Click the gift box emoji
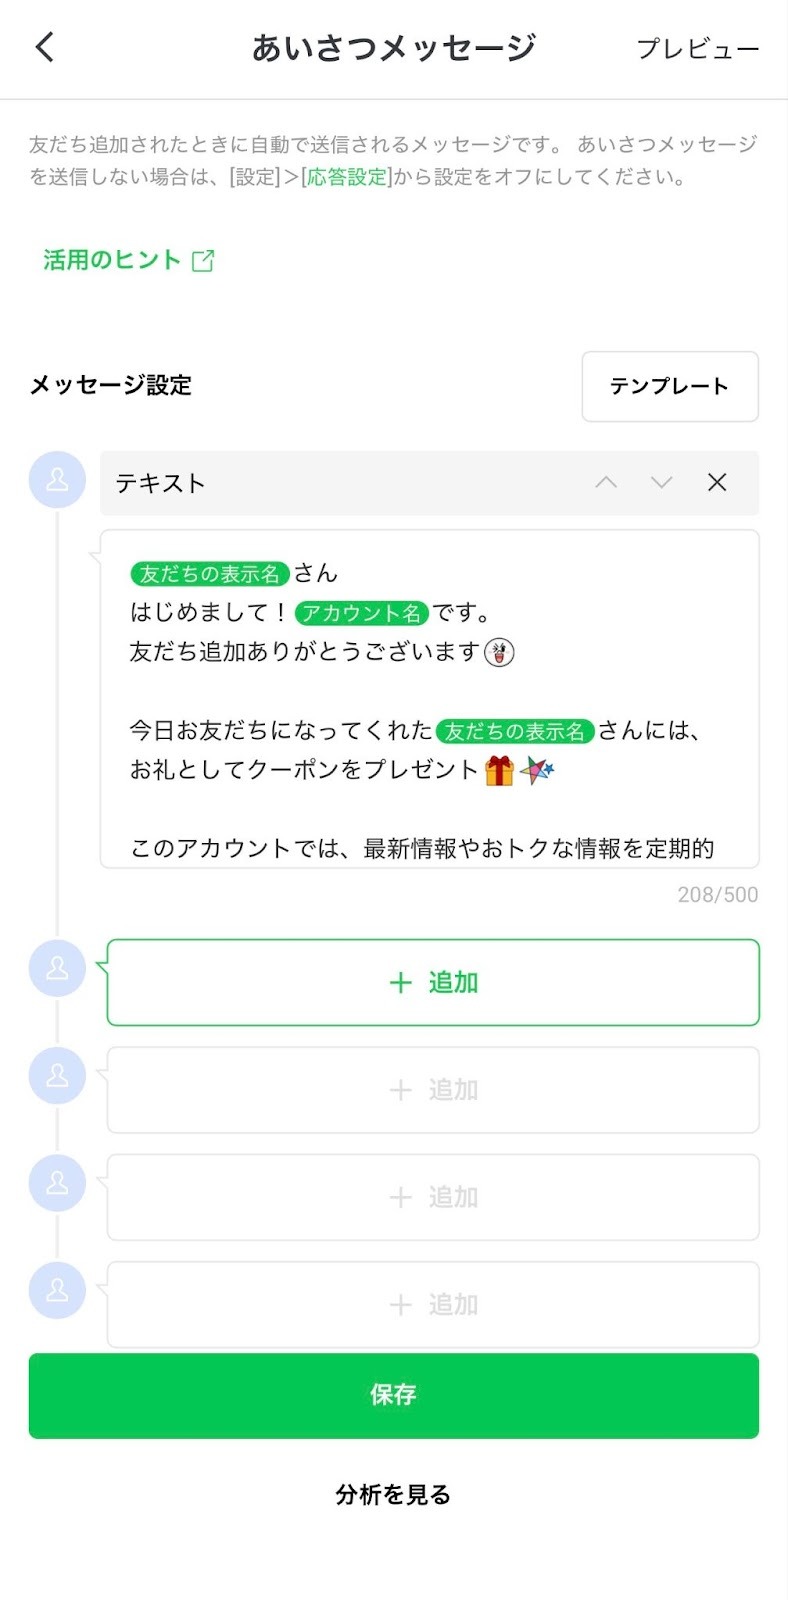 coord(499,770)
